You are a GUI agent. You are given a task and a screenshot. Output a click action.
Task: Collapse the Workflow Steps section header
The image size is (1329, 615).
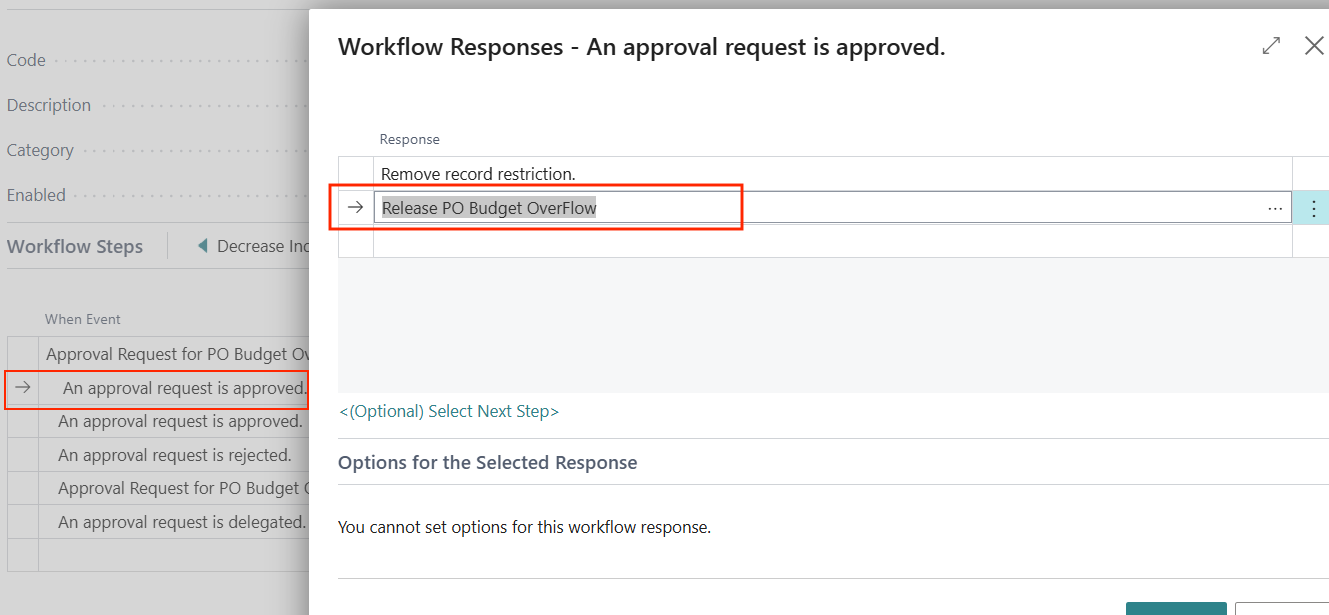click(75, 246)
